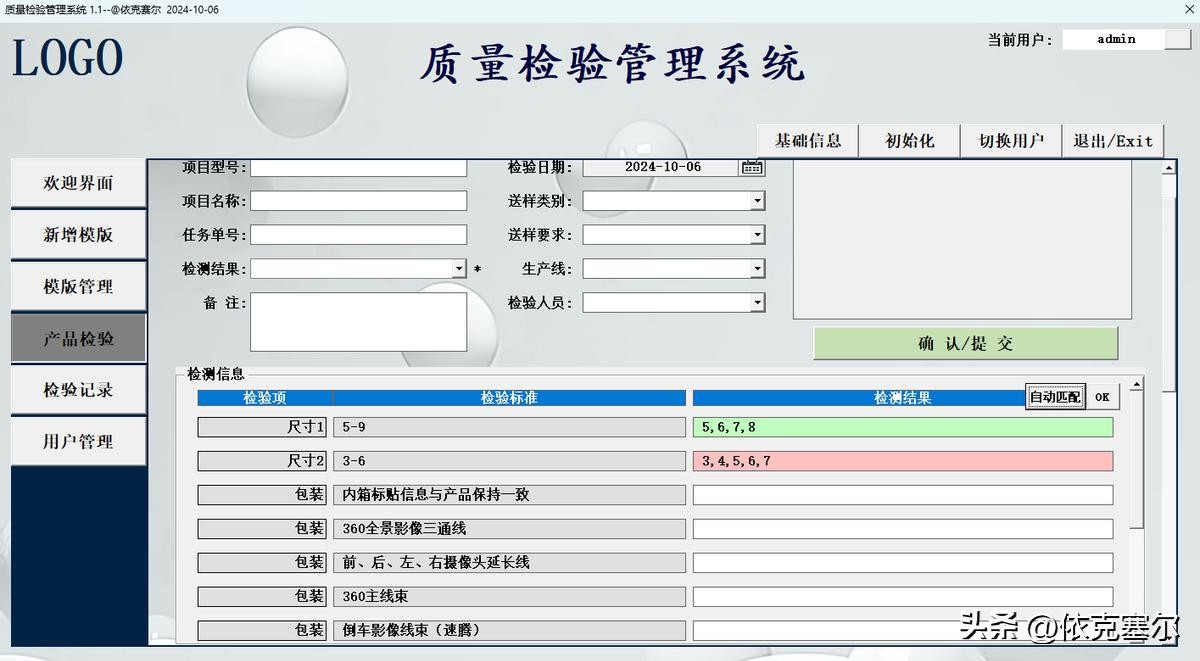The width and height of the screenshot is (1200, 661).
Task: Click the small OK button
Action: coord(1102,397)
